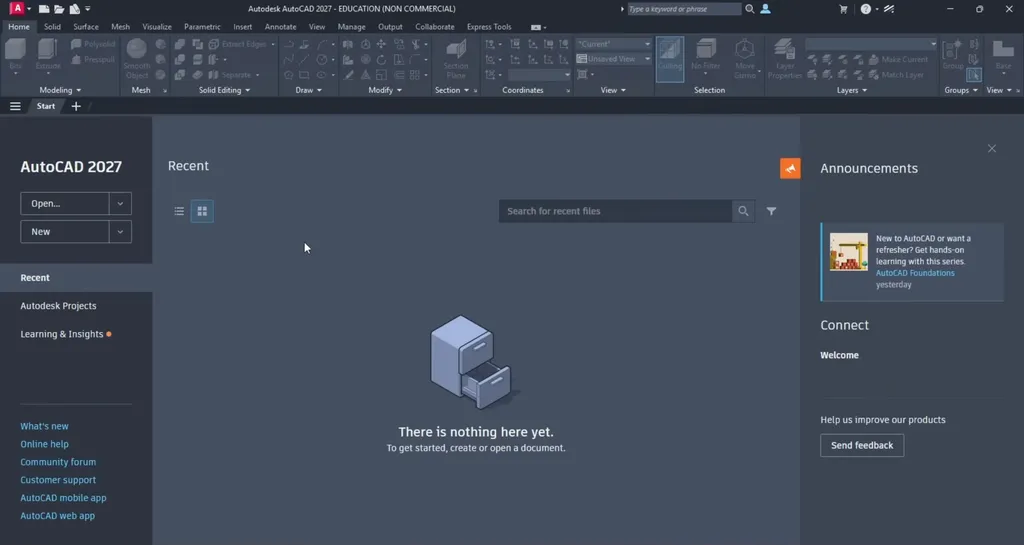
Task: Select the Start document tab
Action: pyautogui.click(x=46, y=106)
